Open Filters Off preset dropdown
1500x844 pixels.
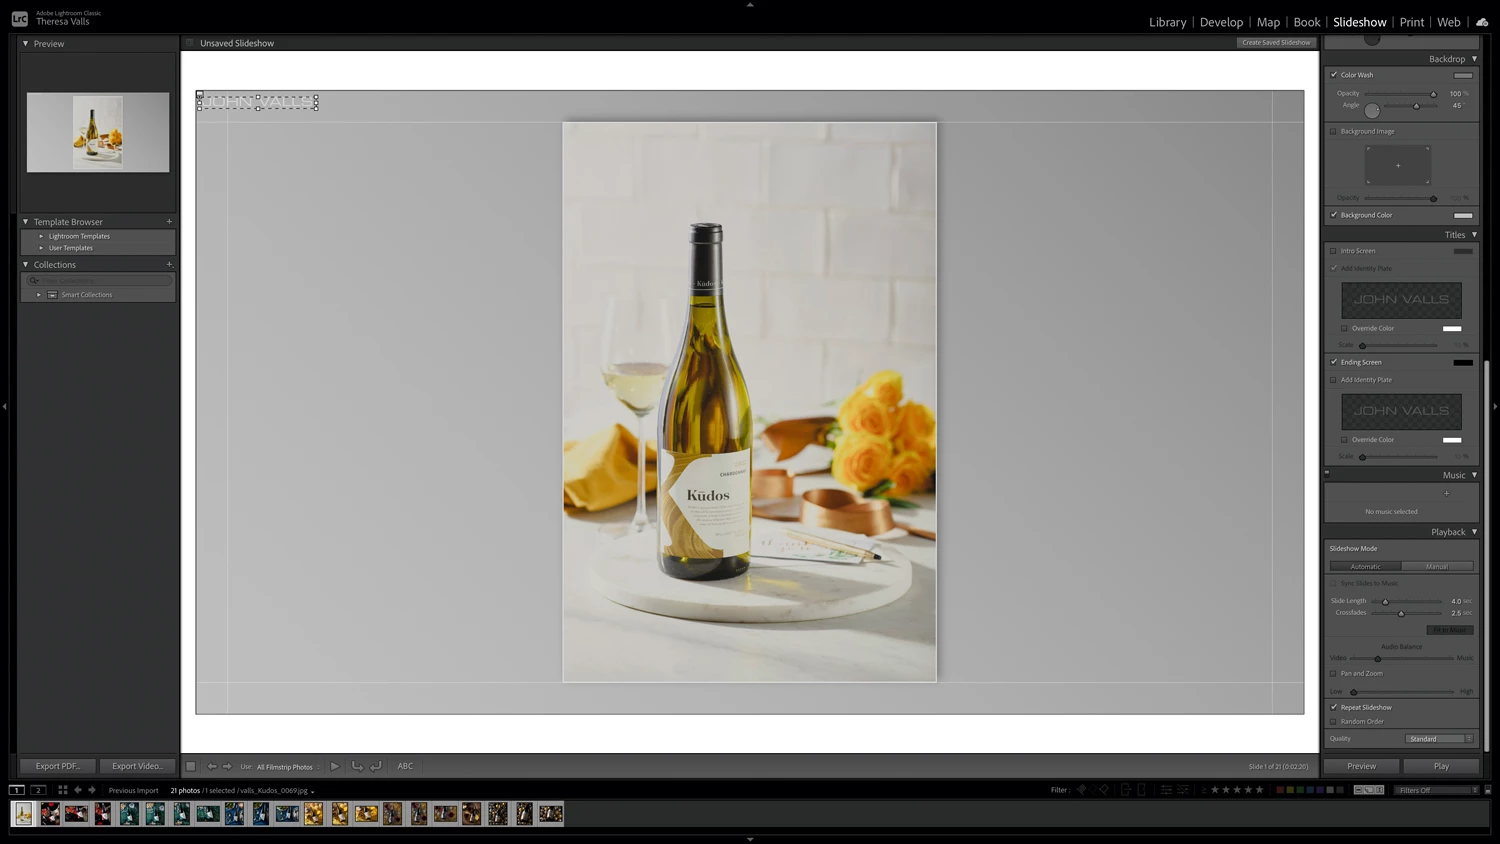point(1436,790)
